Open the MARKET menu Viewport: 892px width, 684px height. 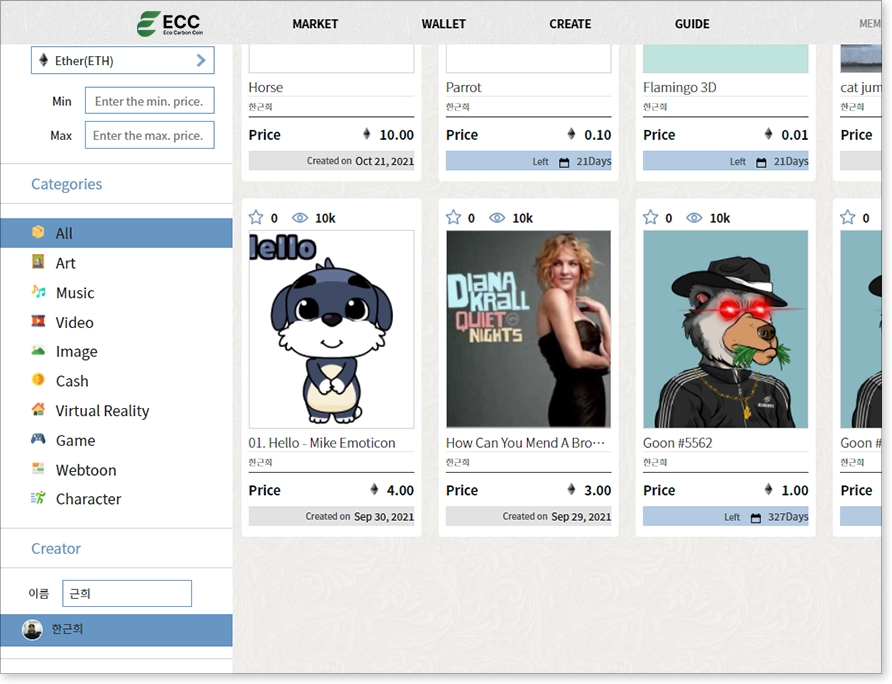pyautogui.click(x=315, y=24)
